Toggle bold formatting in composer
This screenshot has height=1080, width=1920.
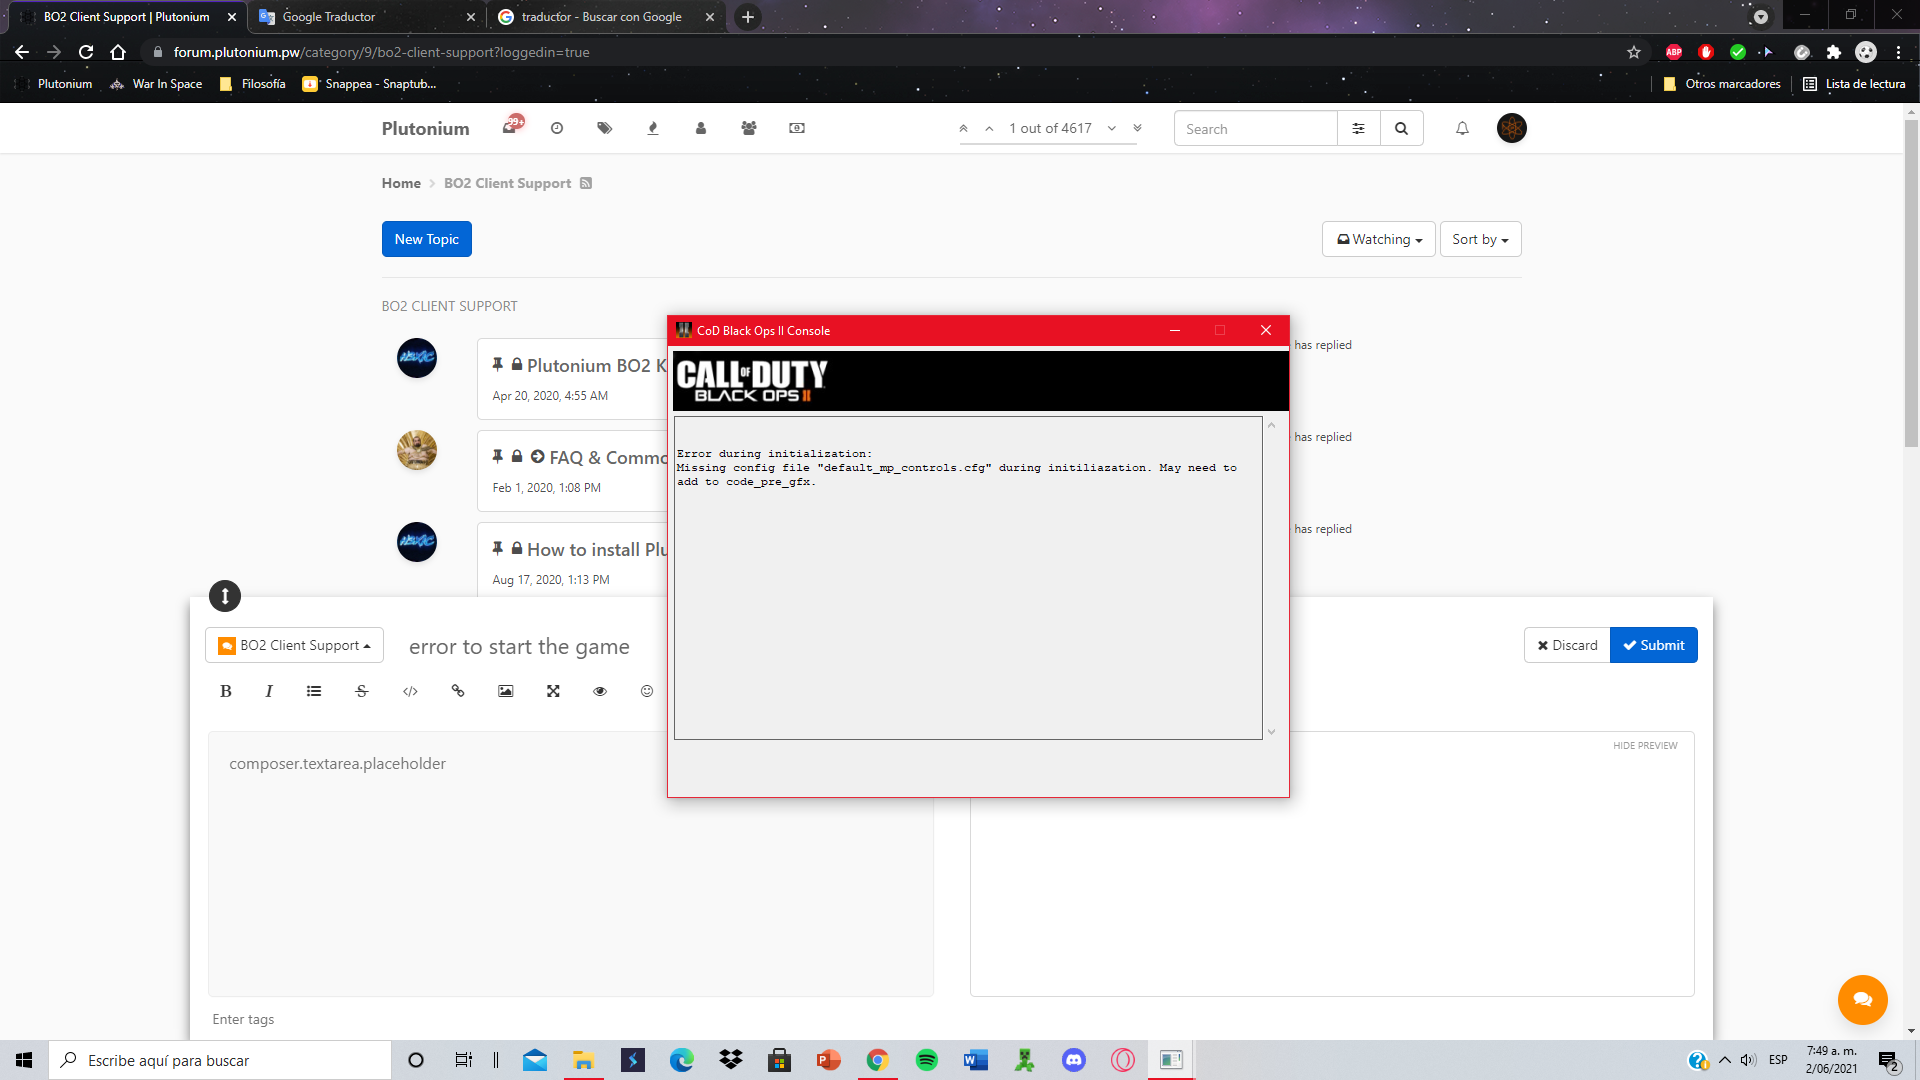[226, 691]
